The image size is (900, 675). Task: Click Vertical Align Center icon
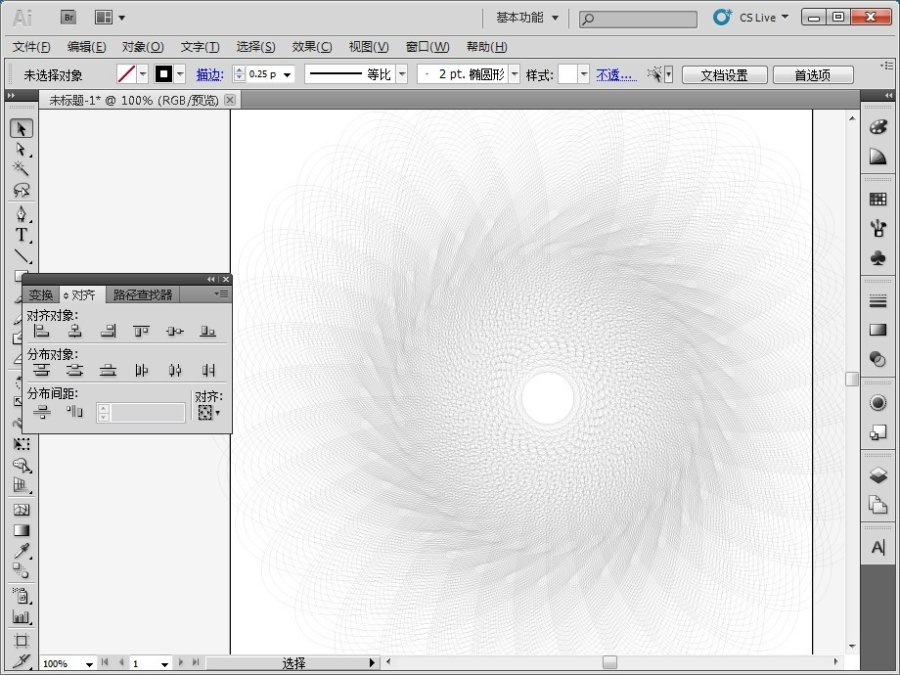point(174,331)
